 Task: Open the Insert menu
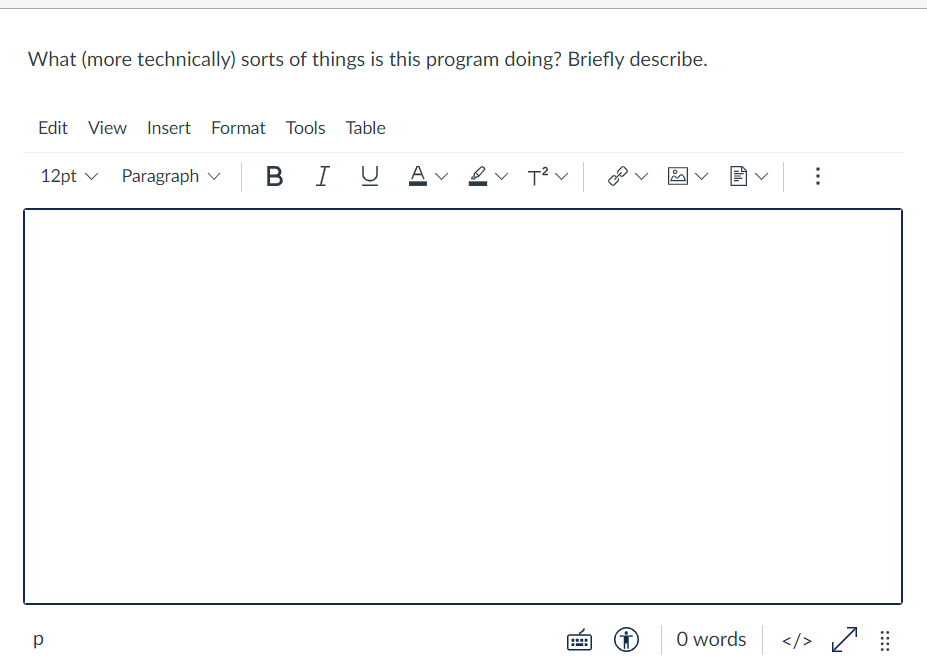(168, 128)
